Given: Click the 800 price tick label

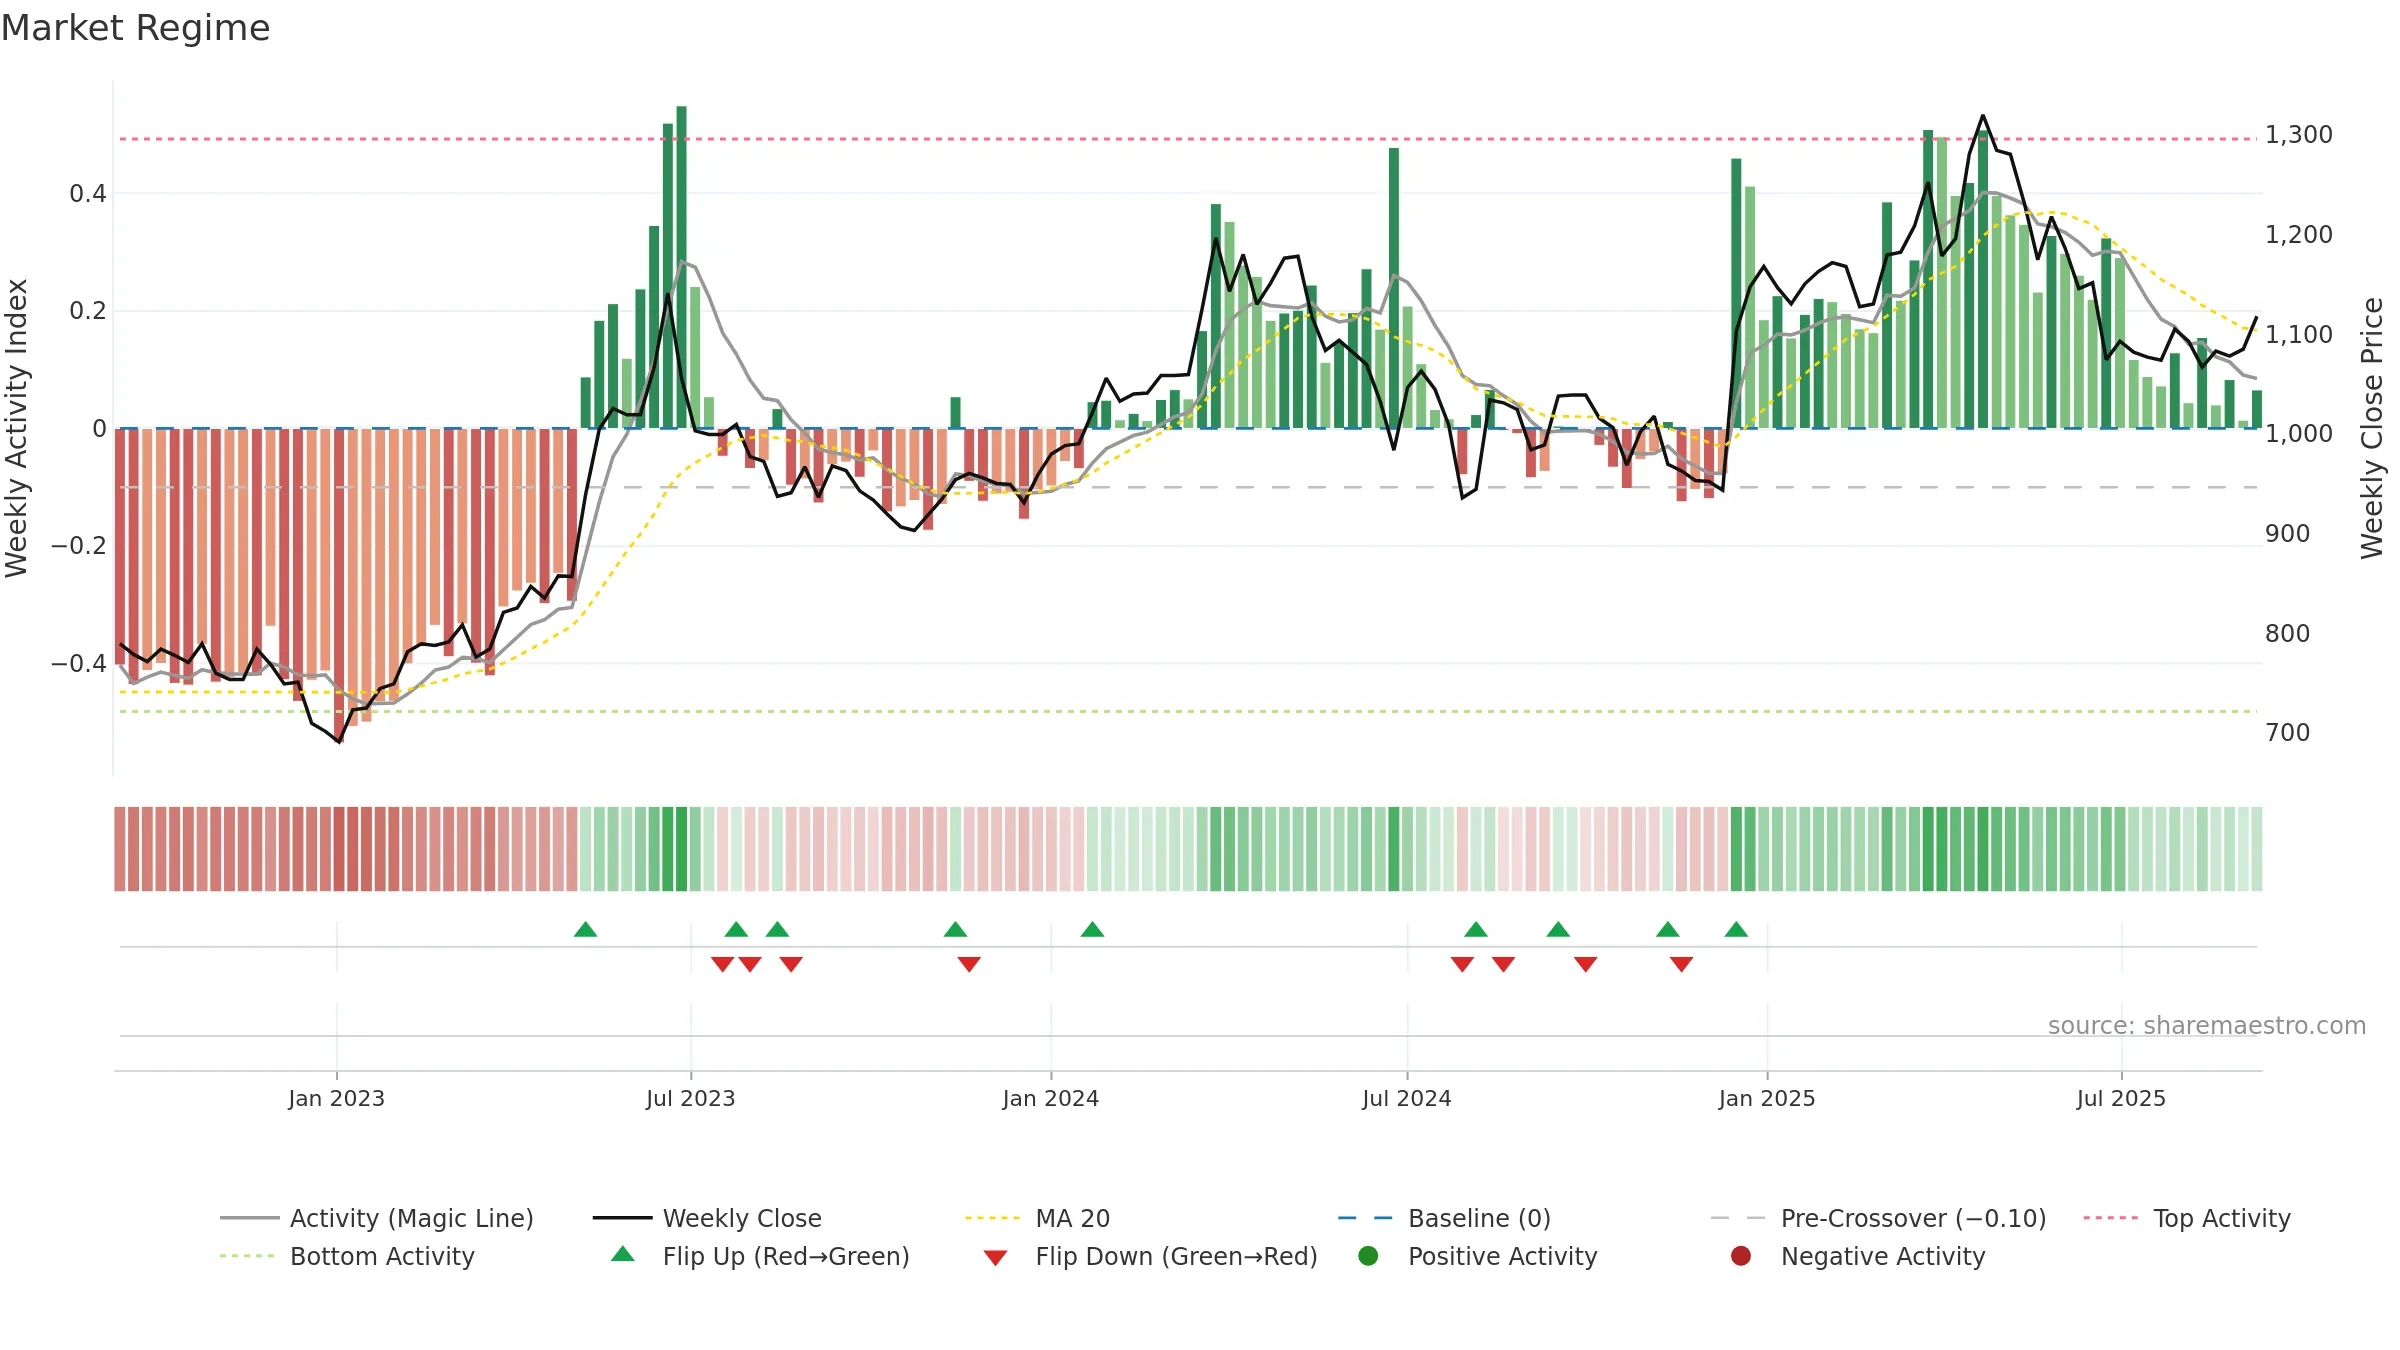Looking at the screenshot, I should [x=2288, y=634].
